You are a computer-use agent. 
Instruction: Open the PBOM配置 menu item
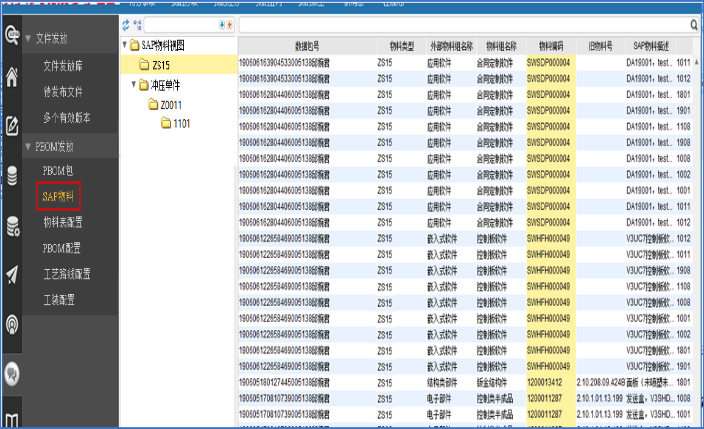[x=62, y=248]
